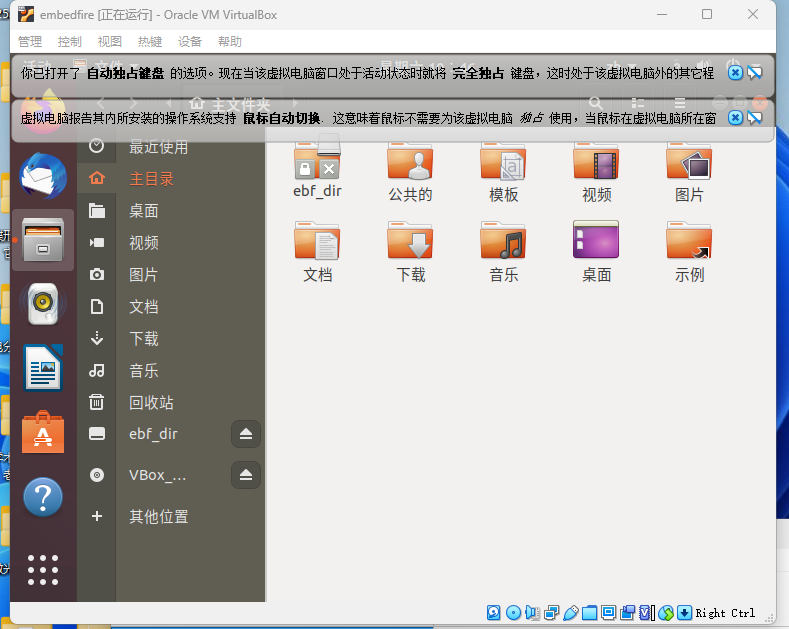Click the display status icon
789x629 pixels.
(608, 612)
